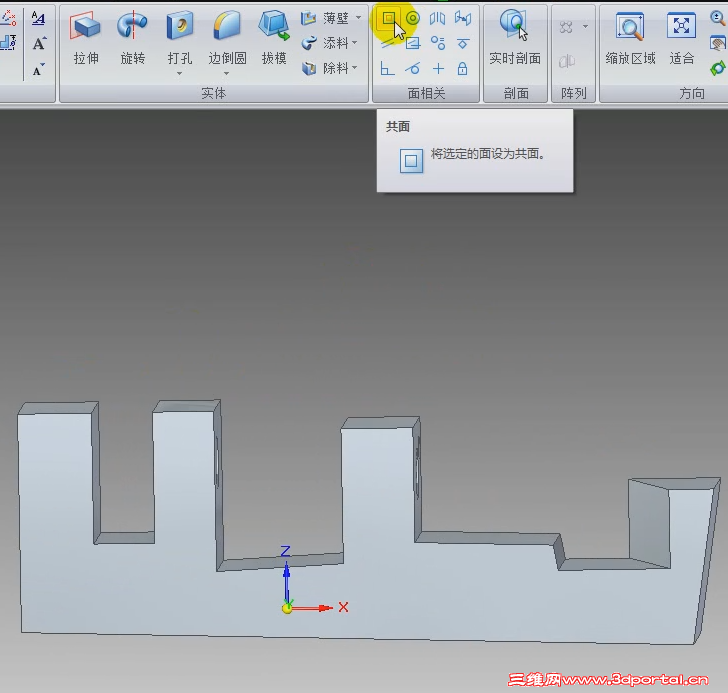Select the pan hand icon
This screenshot has width=728, height=693.
point(718,44)
